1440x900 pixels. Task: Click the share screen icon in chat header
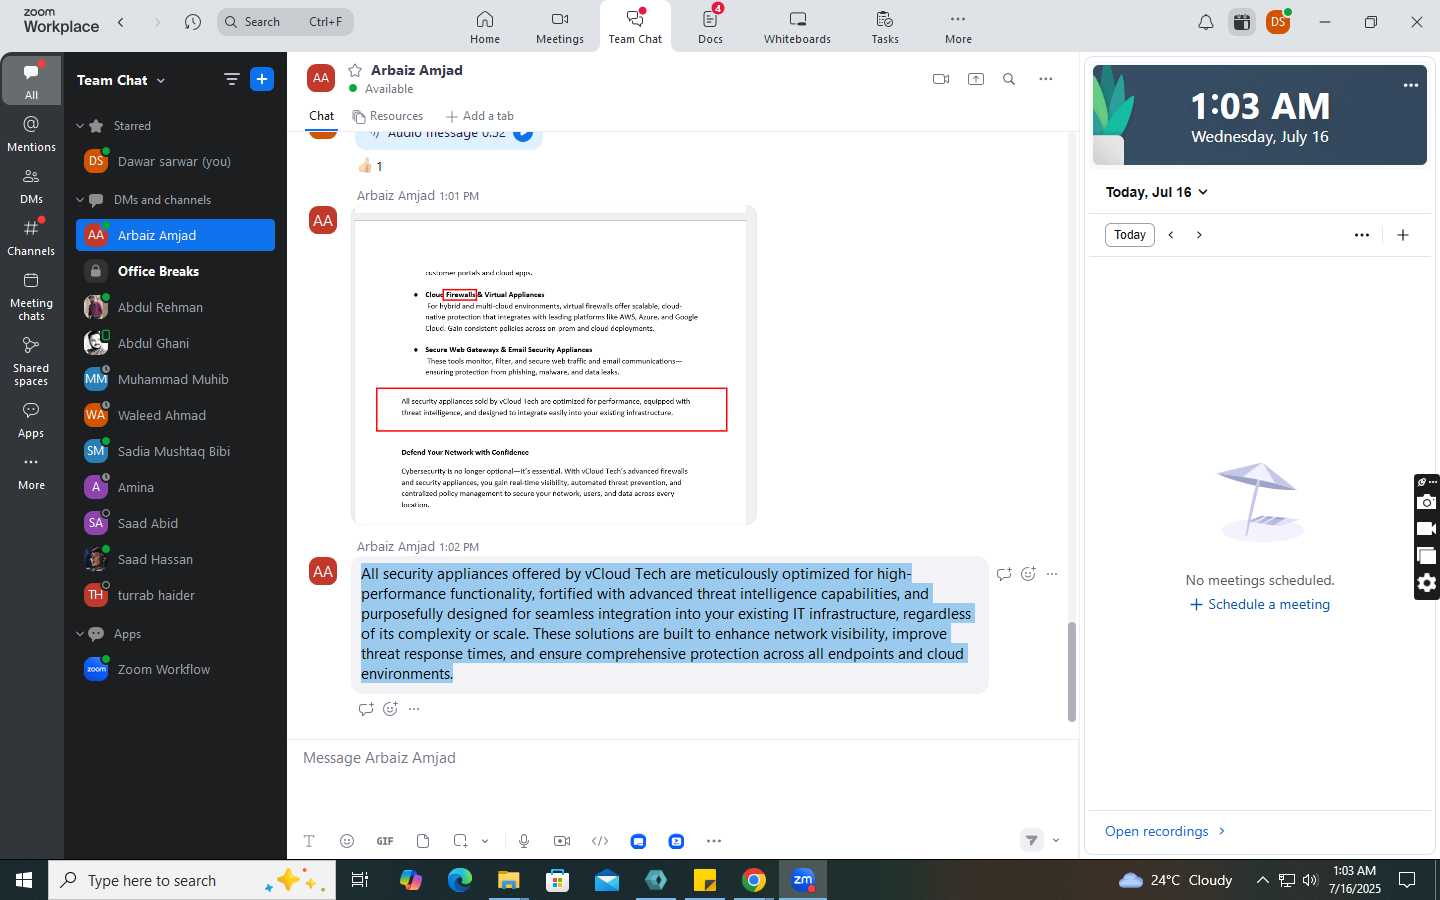[x=976, y=79]
